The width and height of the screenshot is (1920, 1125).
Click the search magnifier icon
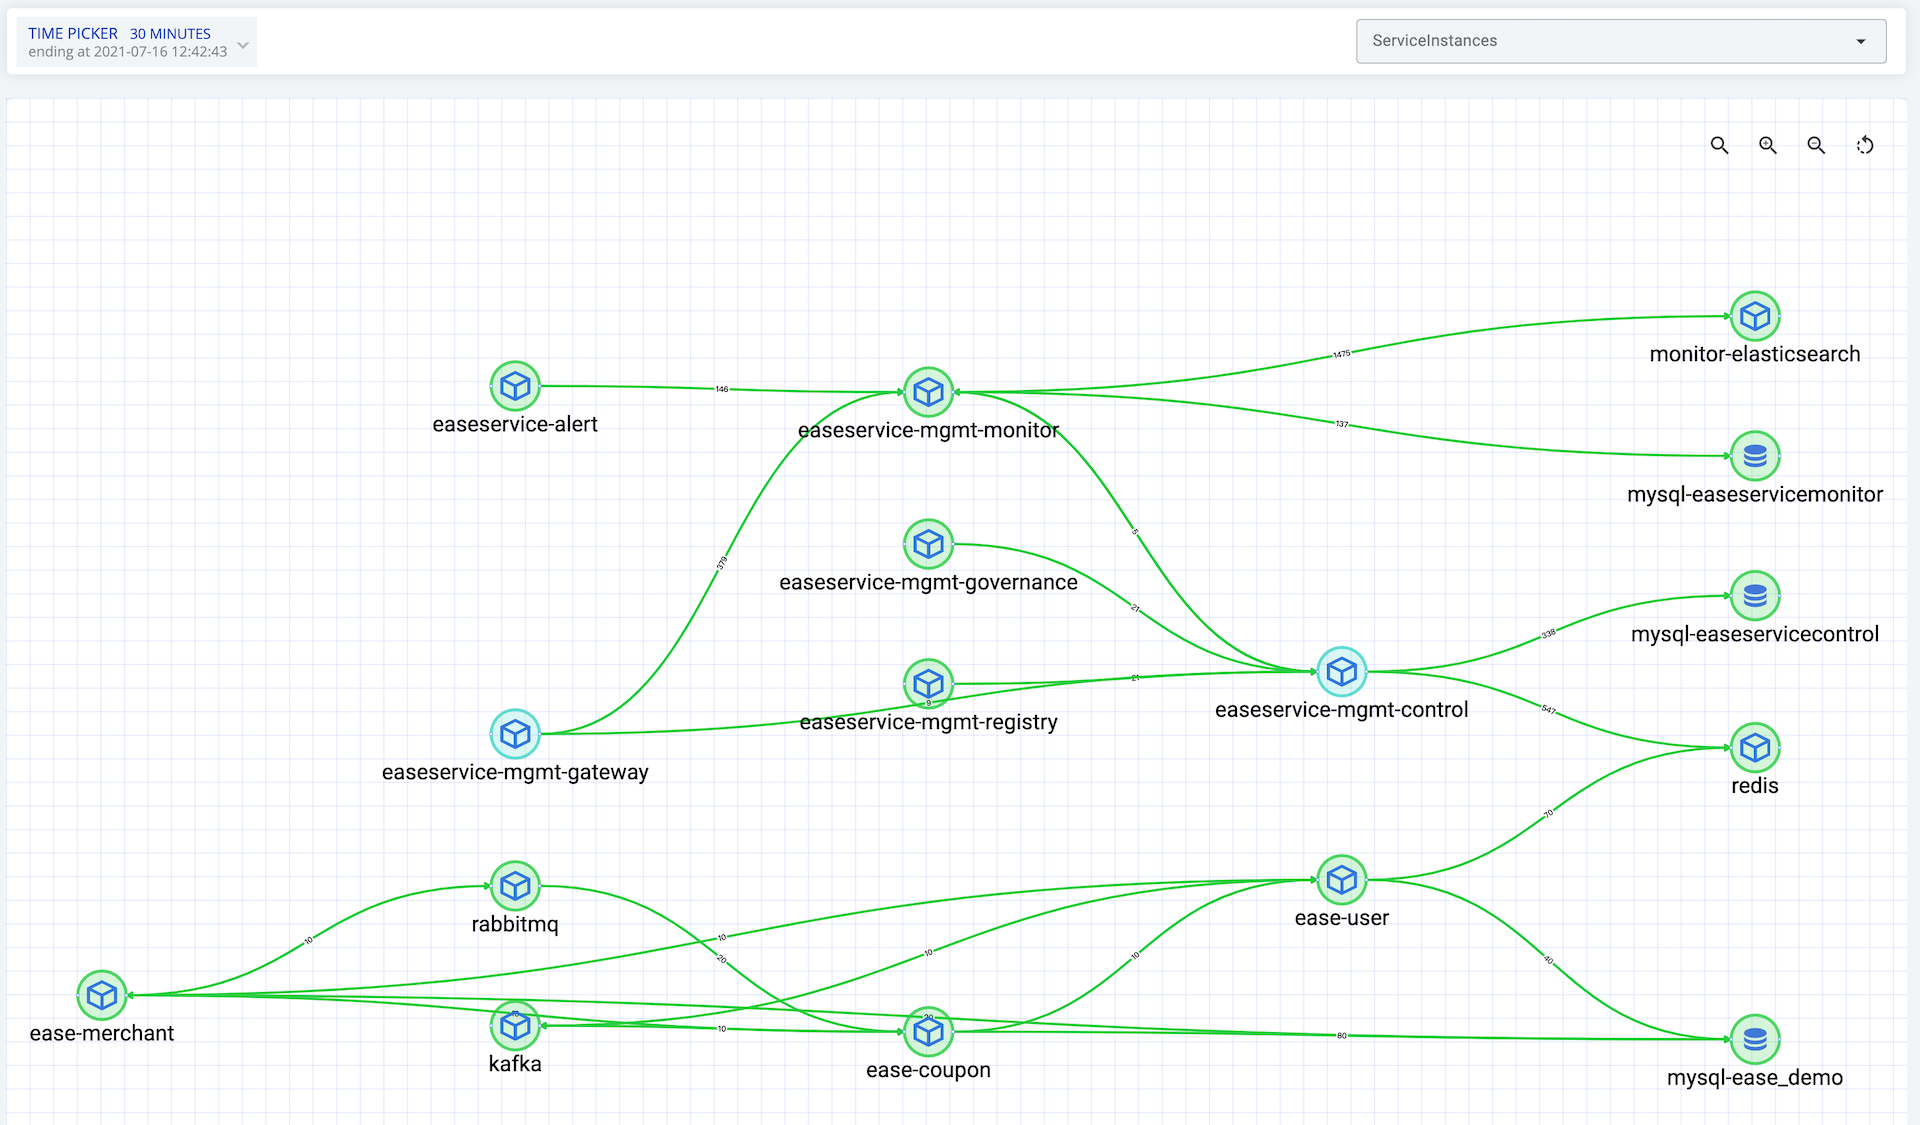[1719, 146]
